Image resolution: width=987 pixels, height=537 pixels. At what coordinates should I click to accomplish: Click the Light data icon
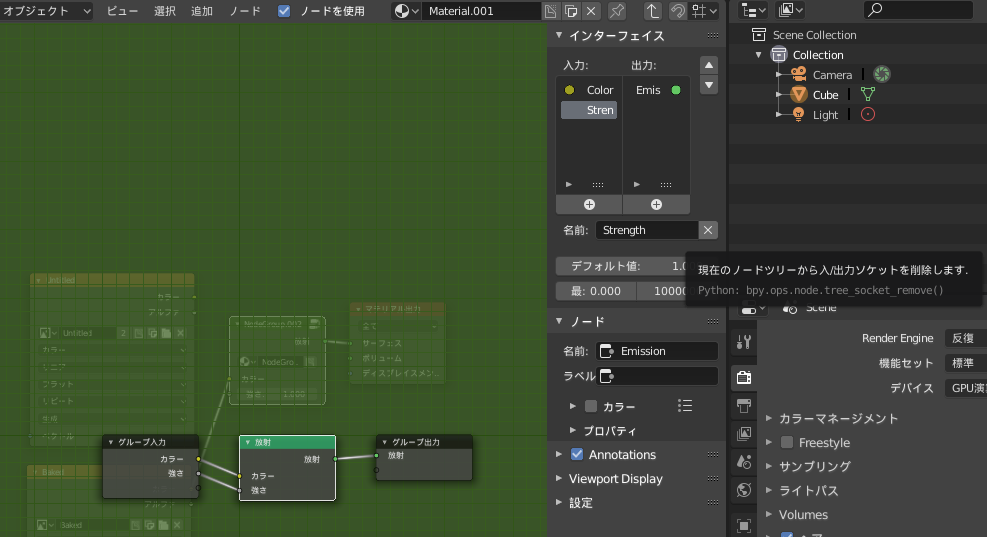pyautogui.click(x=868, y=115)
